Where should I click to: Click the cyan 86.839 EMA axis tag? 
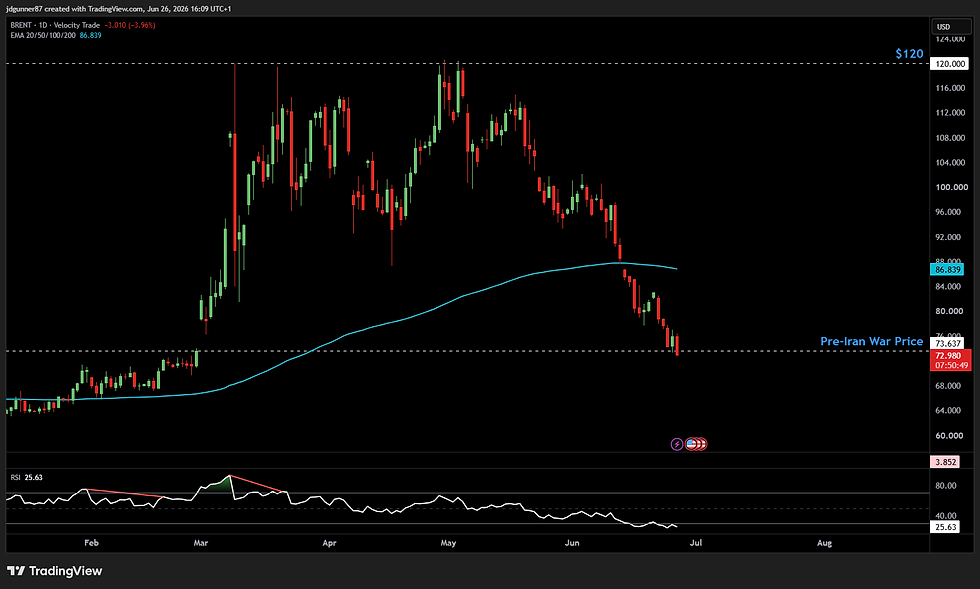click(948, 269)
